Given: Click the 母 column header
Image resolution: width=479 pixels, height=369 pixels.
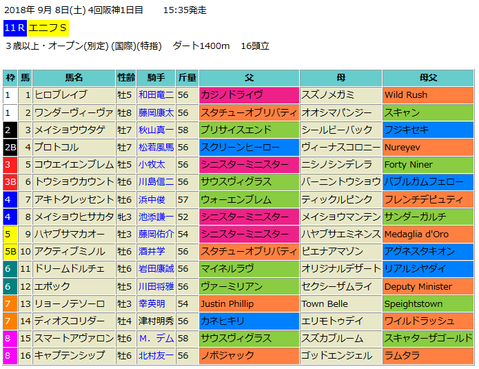Looking at the screenshot, I should point(341,78).
